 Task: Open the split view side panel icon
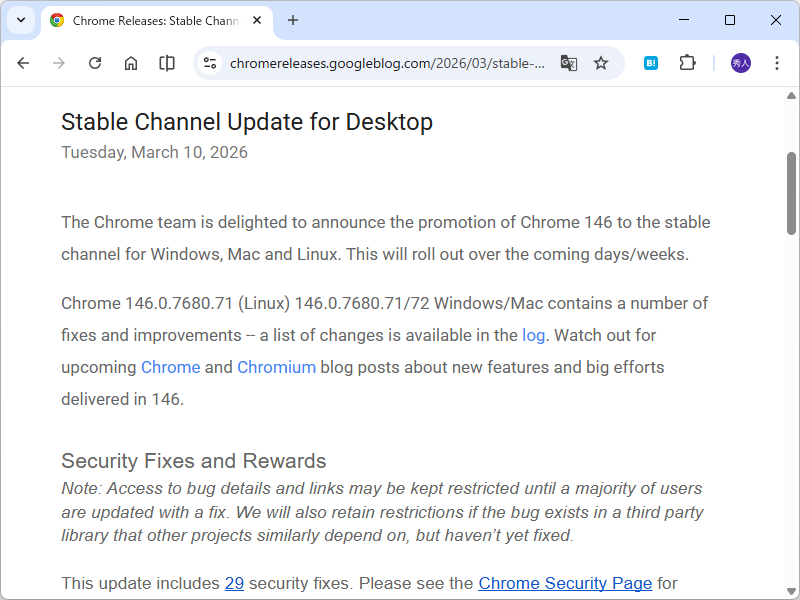[x=167, y=63]
